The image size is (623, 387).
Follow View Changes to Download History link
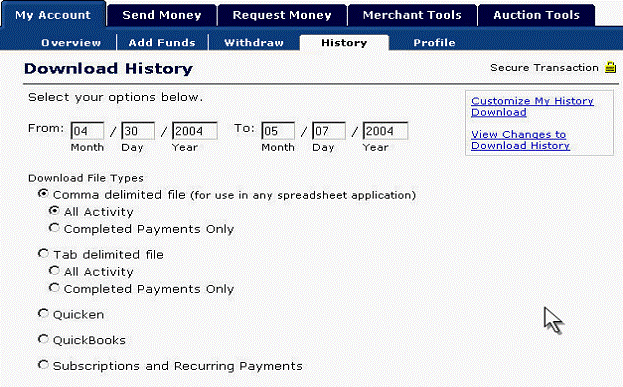(520, 140)
